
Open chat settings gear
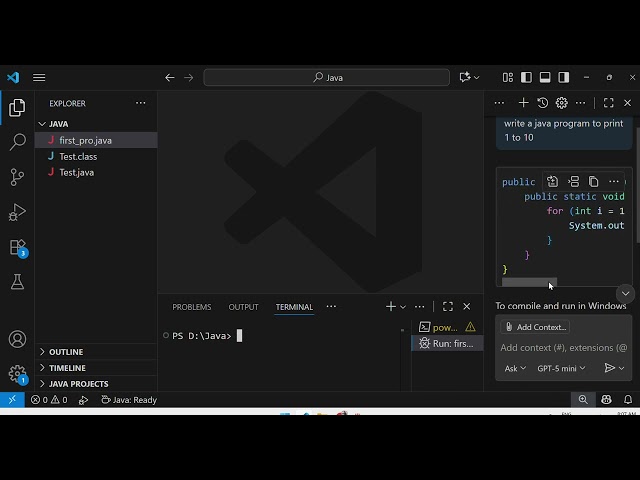562,103
